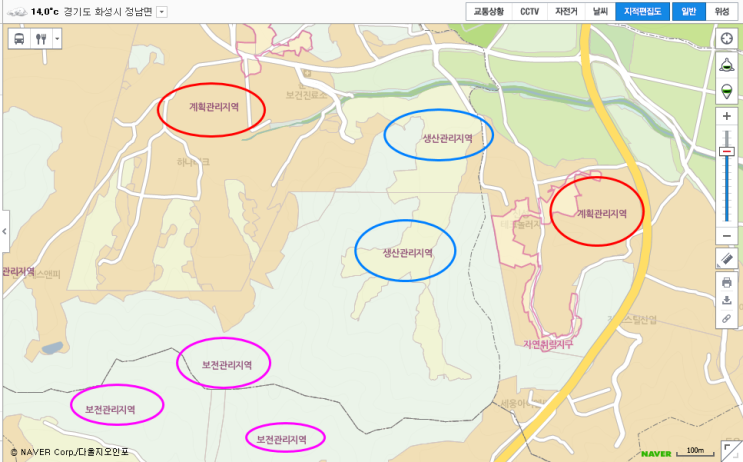Toggle the CCTV layer

pos(529,11)
